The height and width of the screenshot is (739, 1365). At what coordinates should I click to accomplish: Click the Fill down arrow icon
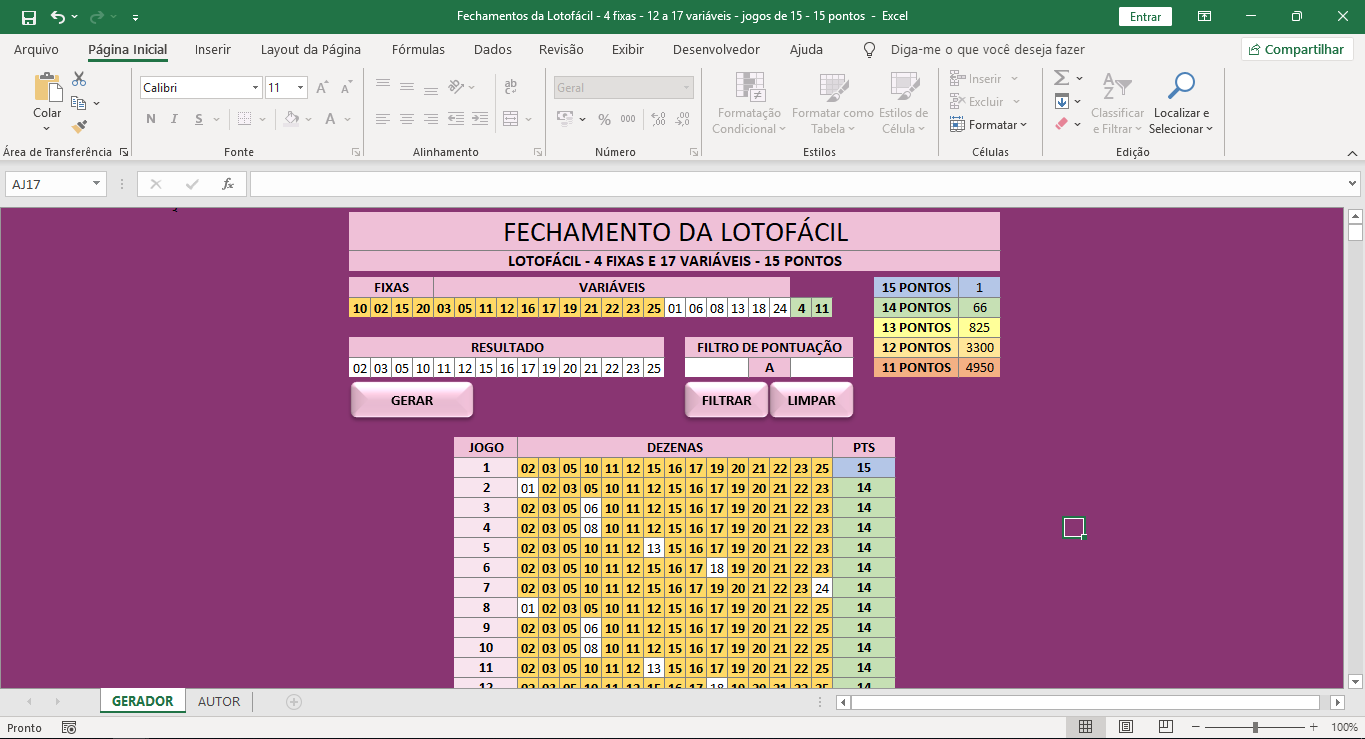click(1062, 101)
